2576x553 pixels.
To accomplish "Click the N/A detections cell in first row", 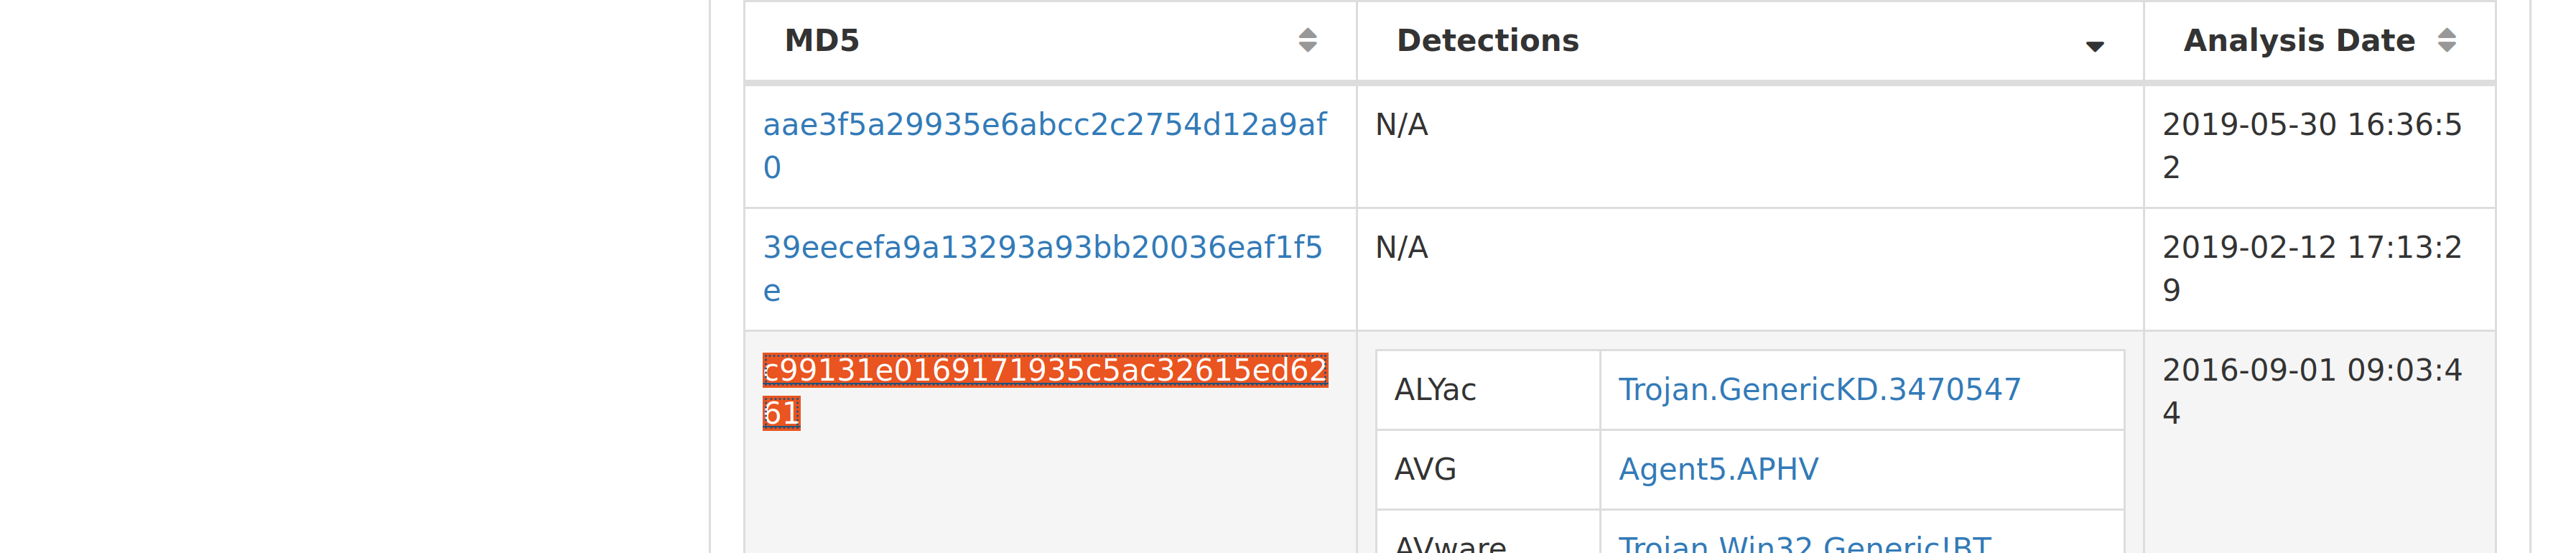I will click(x=1750, y=146).
